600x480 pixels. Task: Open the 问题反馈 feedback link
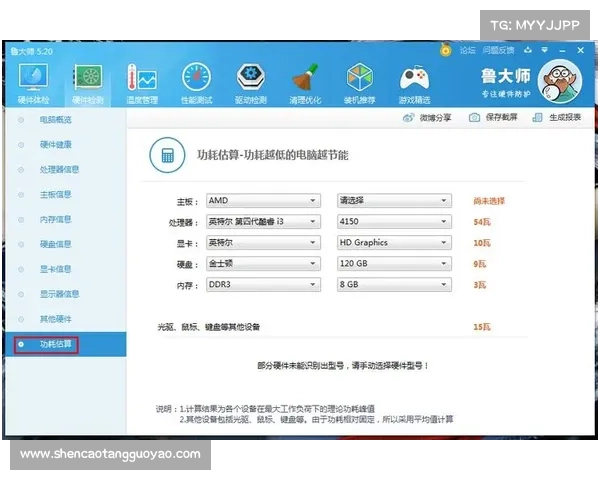pos(498,50)
